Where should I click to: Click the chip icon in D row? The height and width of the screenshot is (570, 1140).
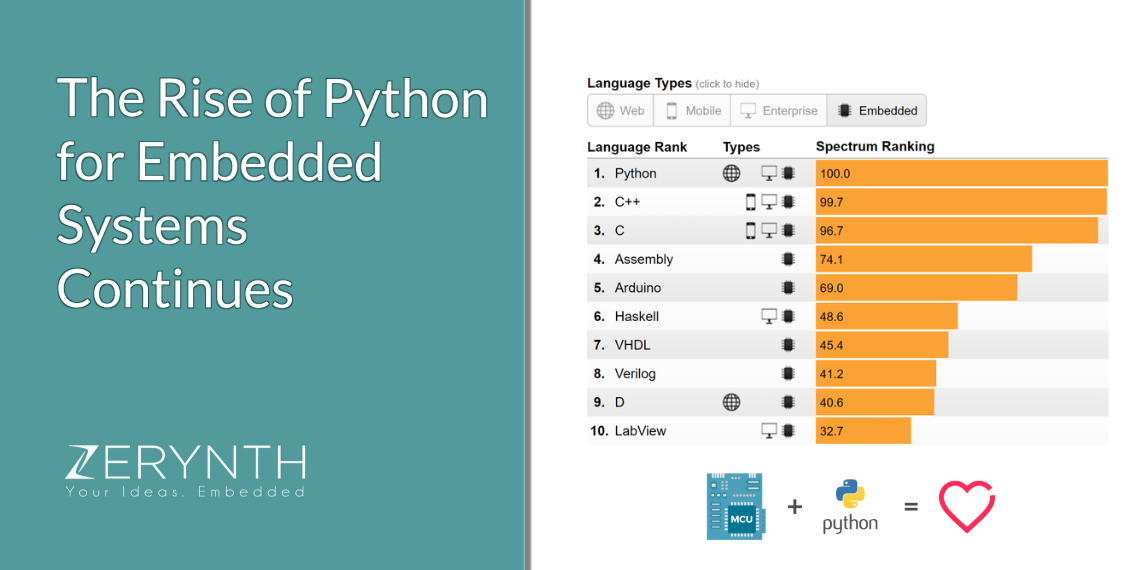click(x=787, y=402)
